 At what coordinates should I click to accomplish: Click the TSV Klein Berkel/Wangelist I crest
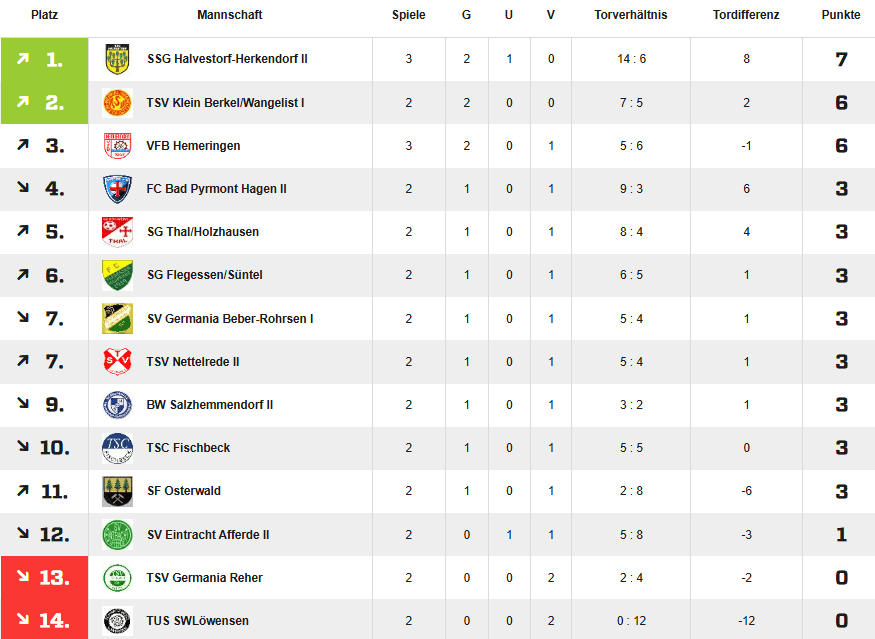click(117, 103)
